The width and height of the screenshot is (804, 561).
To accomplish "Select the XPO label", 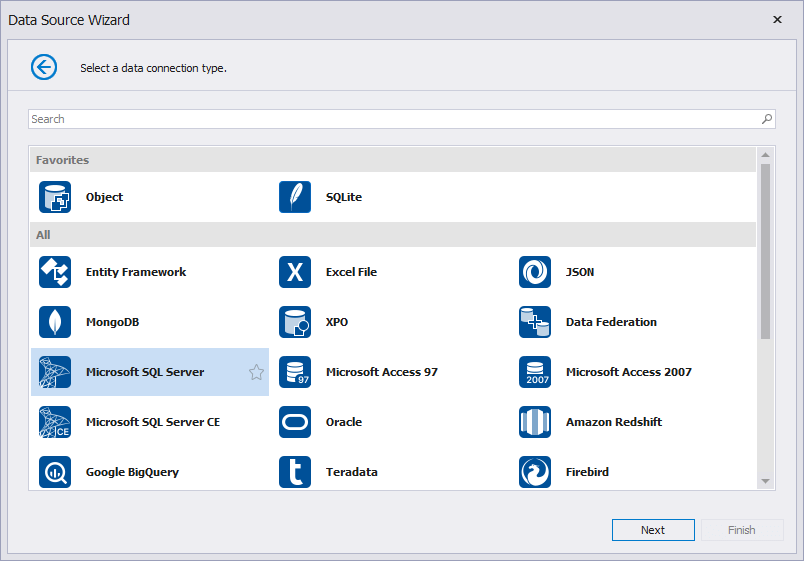I will [337, 322].
